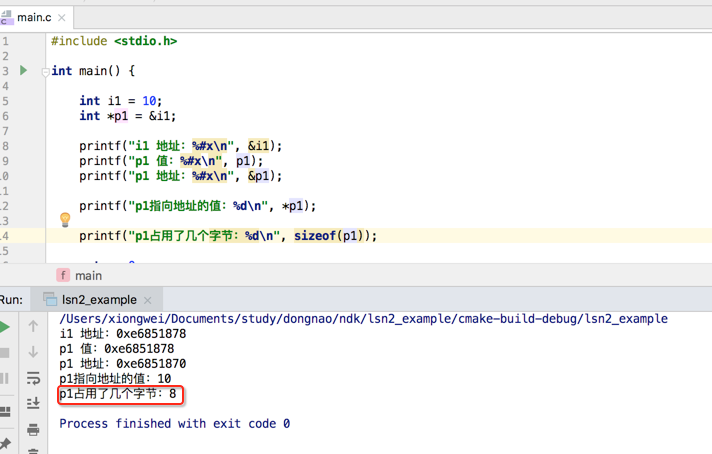The image size is (712, 454).
Task: Click line number 8 in the gutter
Action: (5, 146)
